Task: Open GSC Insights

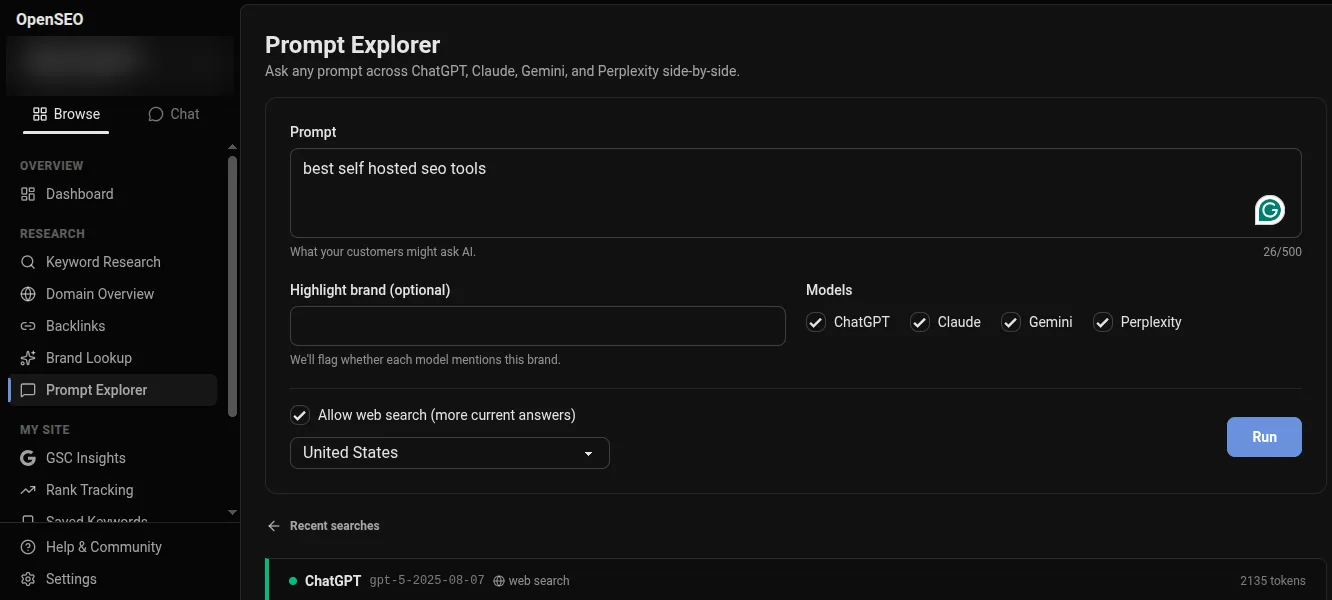Action: (112, 458)
